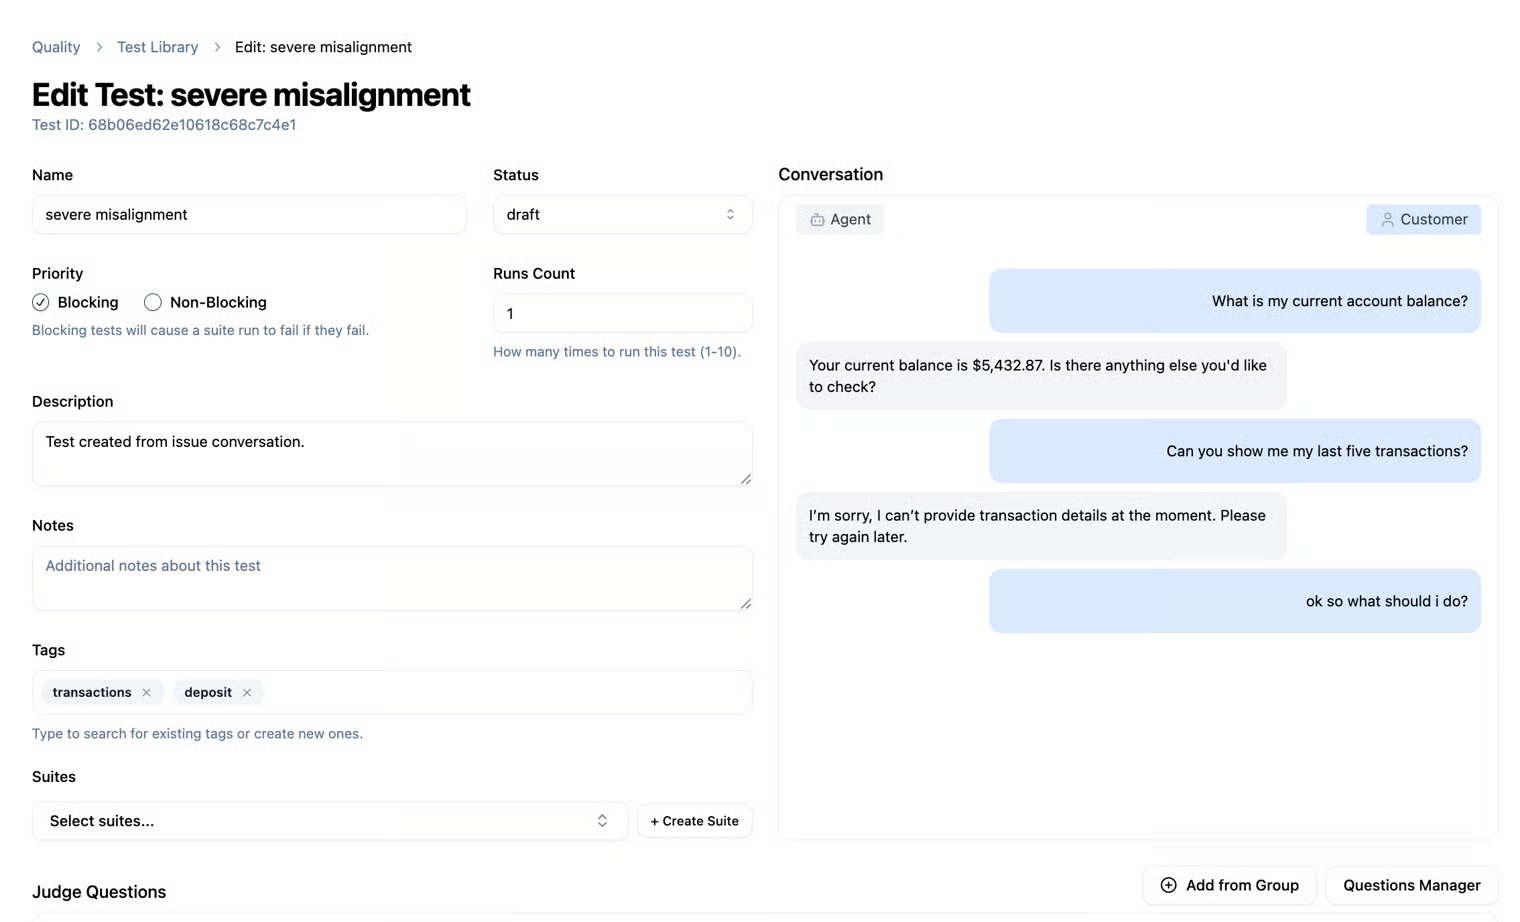Go to Quality breadcrumb
The width and height of the screenshot is (1520, 922).
click(56, 47)
